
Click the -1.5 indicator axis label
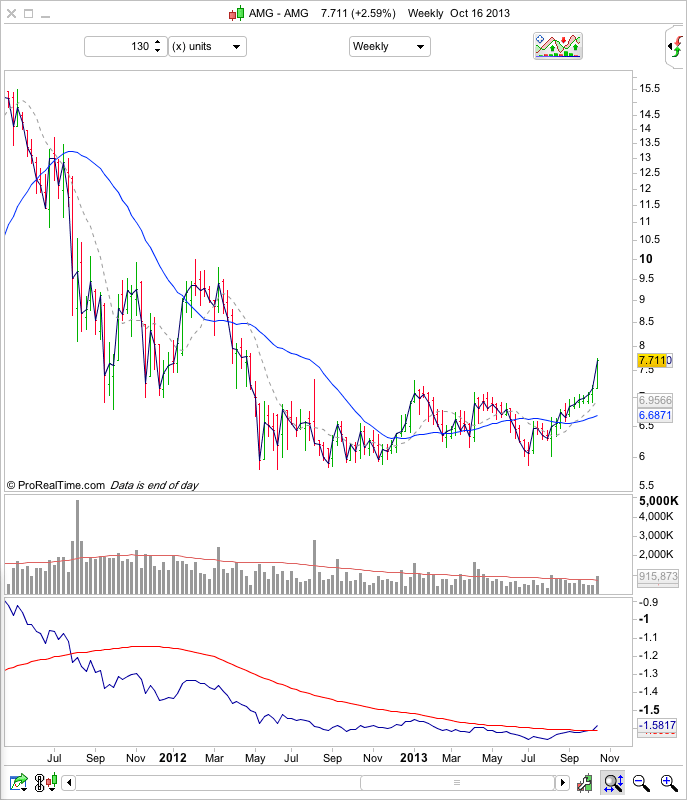point(649,710)
